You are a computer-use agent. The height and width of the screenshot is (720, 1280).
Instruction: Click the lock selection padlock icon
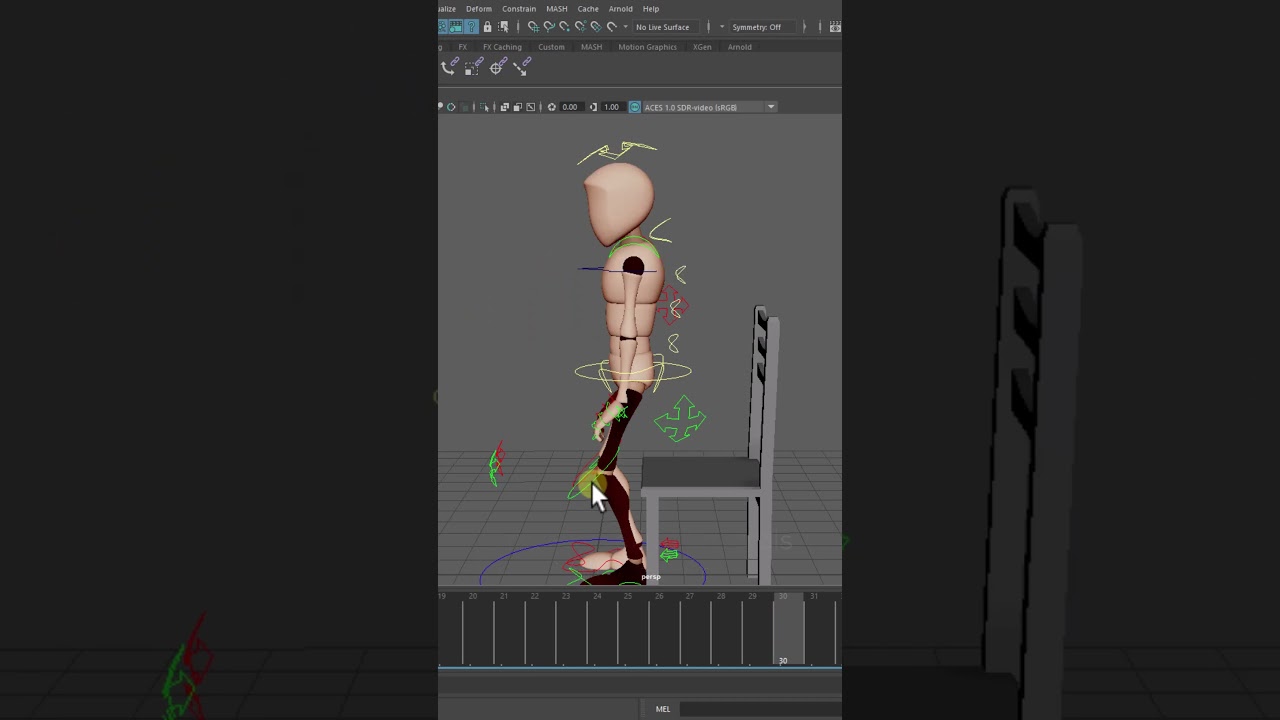487,27
